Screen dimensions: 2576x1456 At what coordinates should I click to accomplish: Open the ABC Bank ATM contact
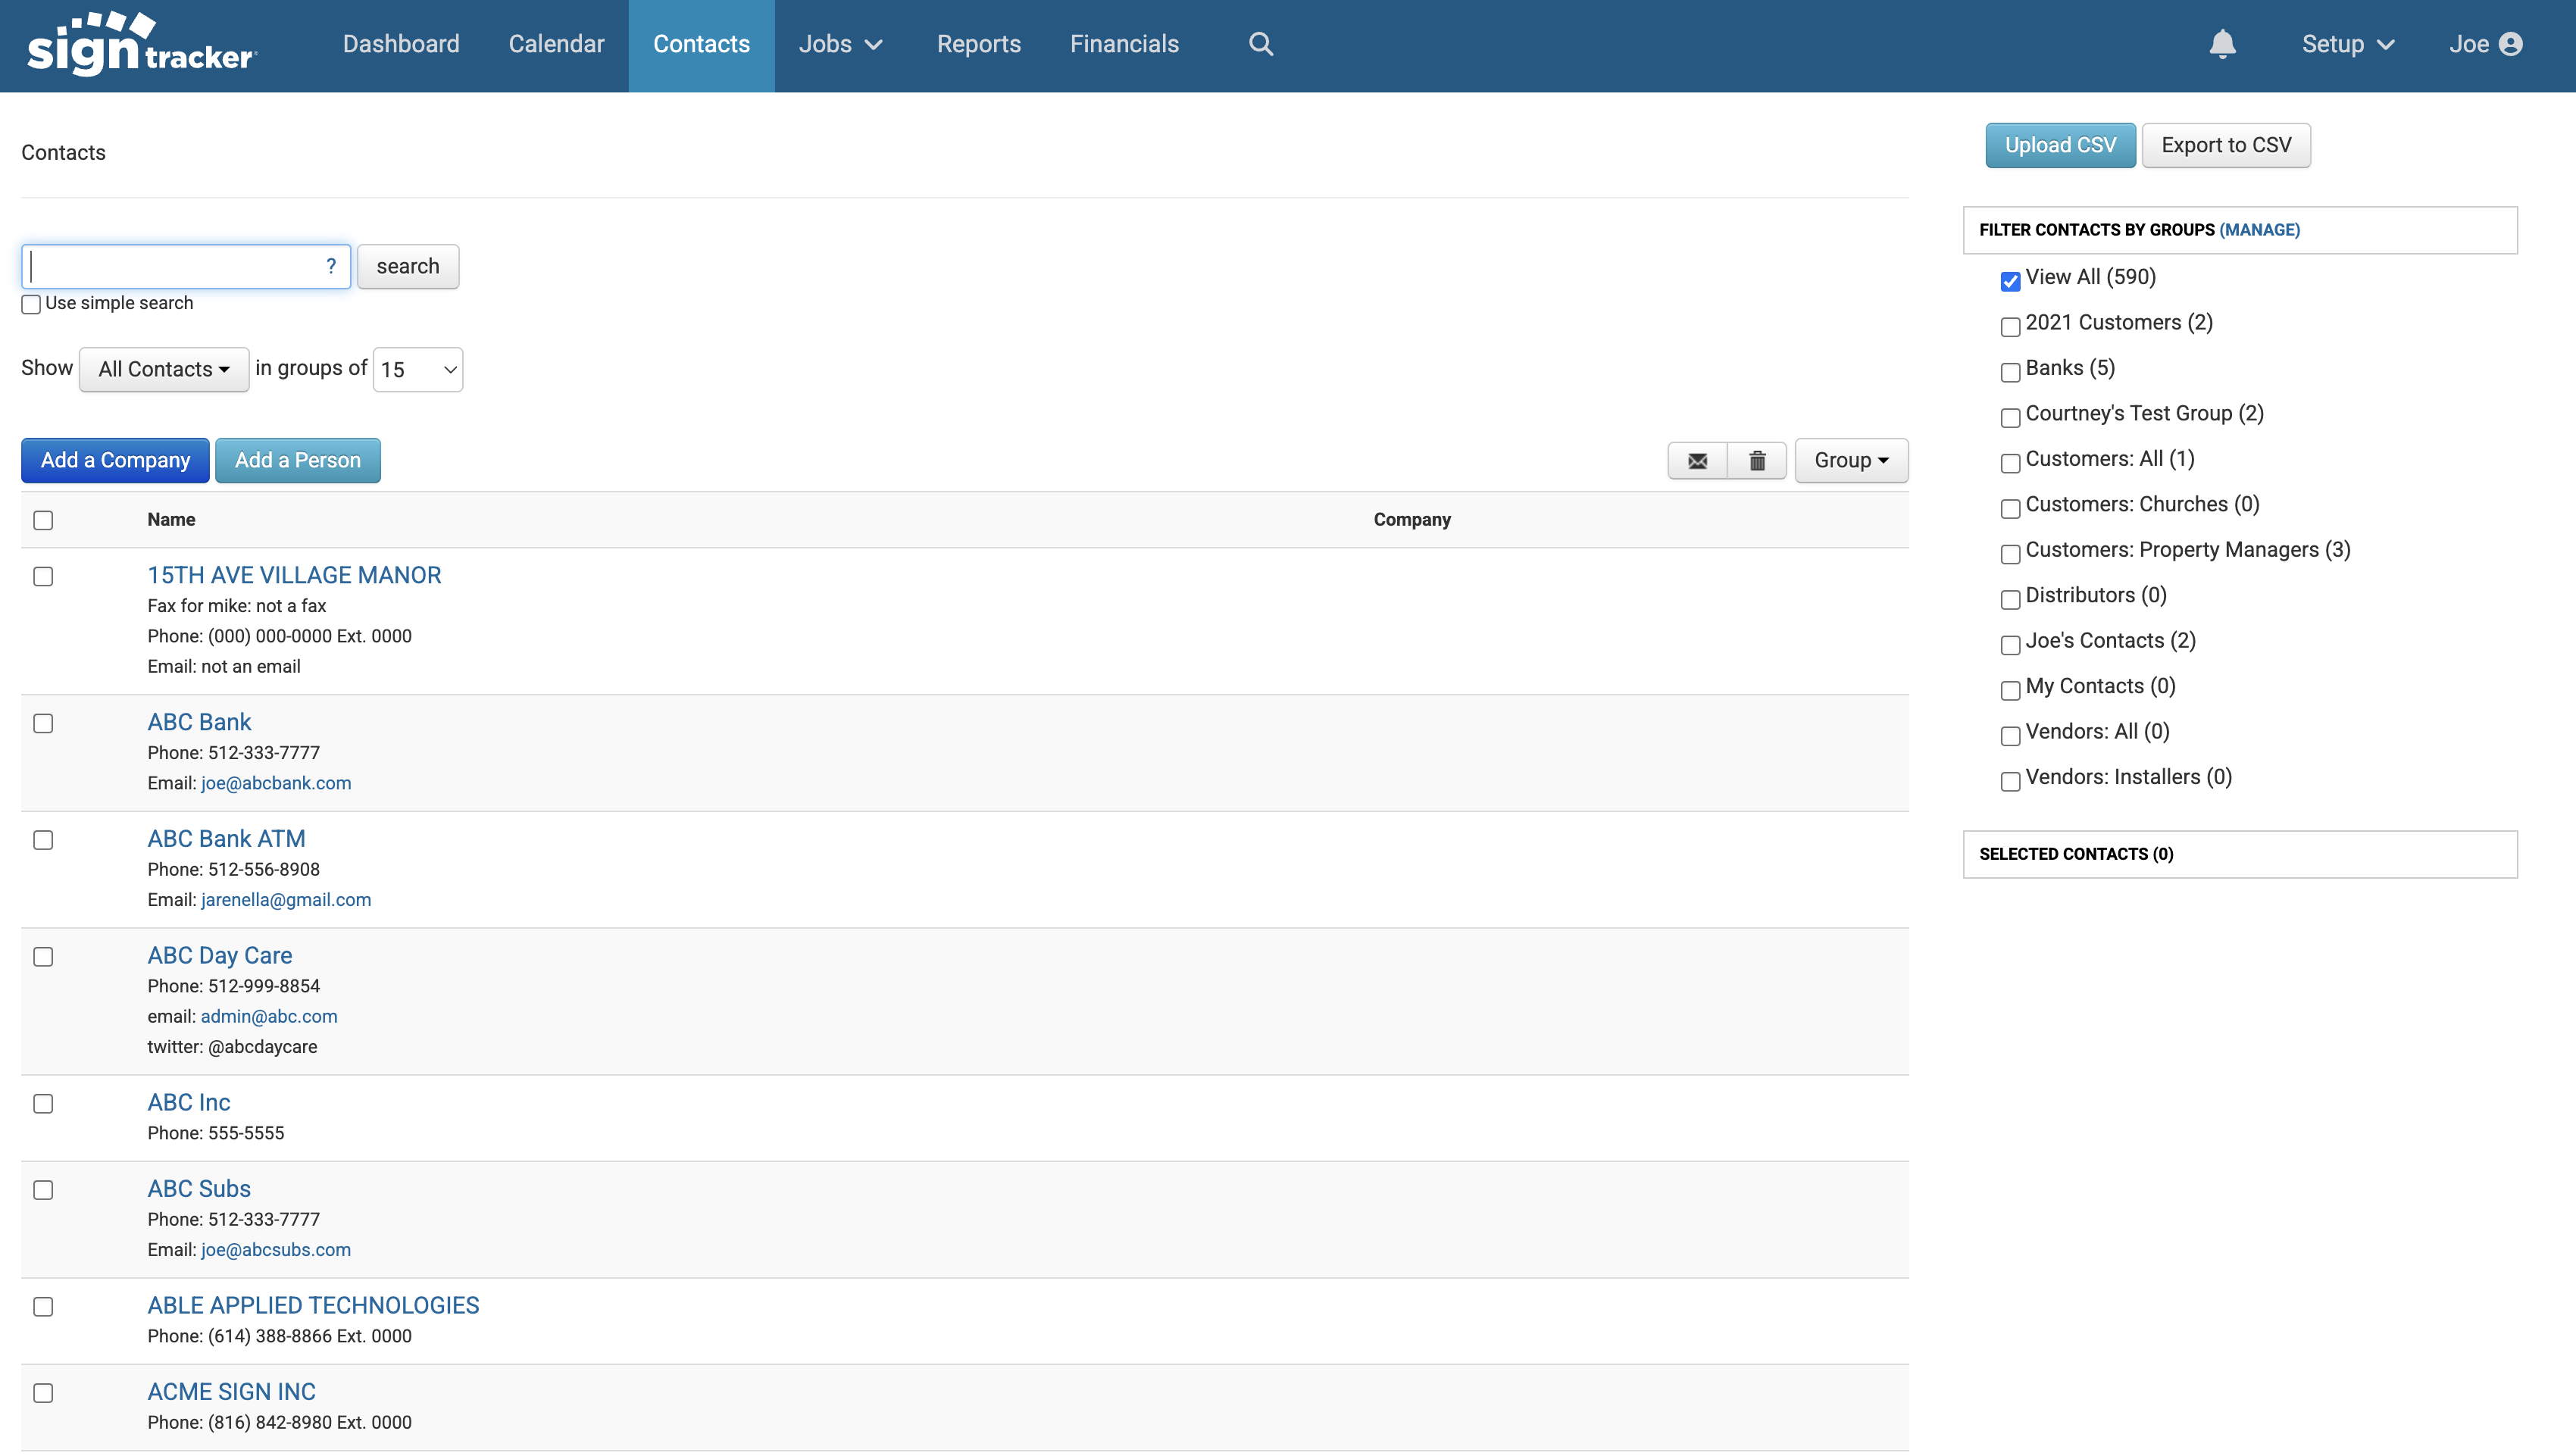(x=226, y=839)
